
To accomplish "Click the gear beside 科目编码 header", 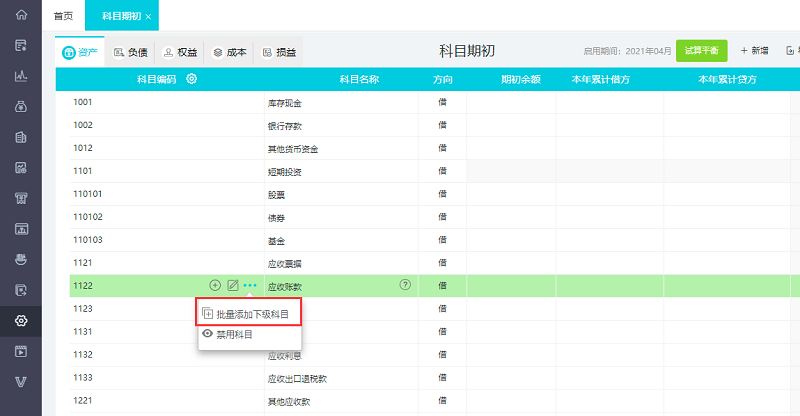I will click(x=191, y=79).
